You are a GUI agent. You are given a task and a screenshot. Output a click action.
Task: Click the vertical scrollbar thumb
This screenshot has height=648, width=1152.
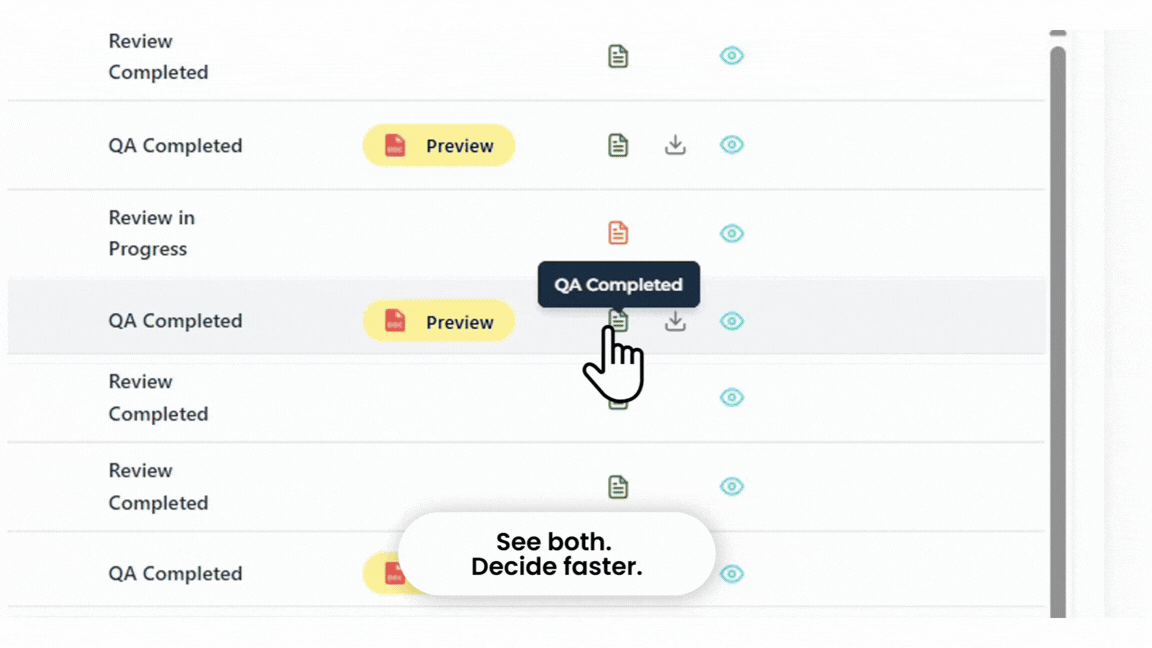pos(1058,332)
